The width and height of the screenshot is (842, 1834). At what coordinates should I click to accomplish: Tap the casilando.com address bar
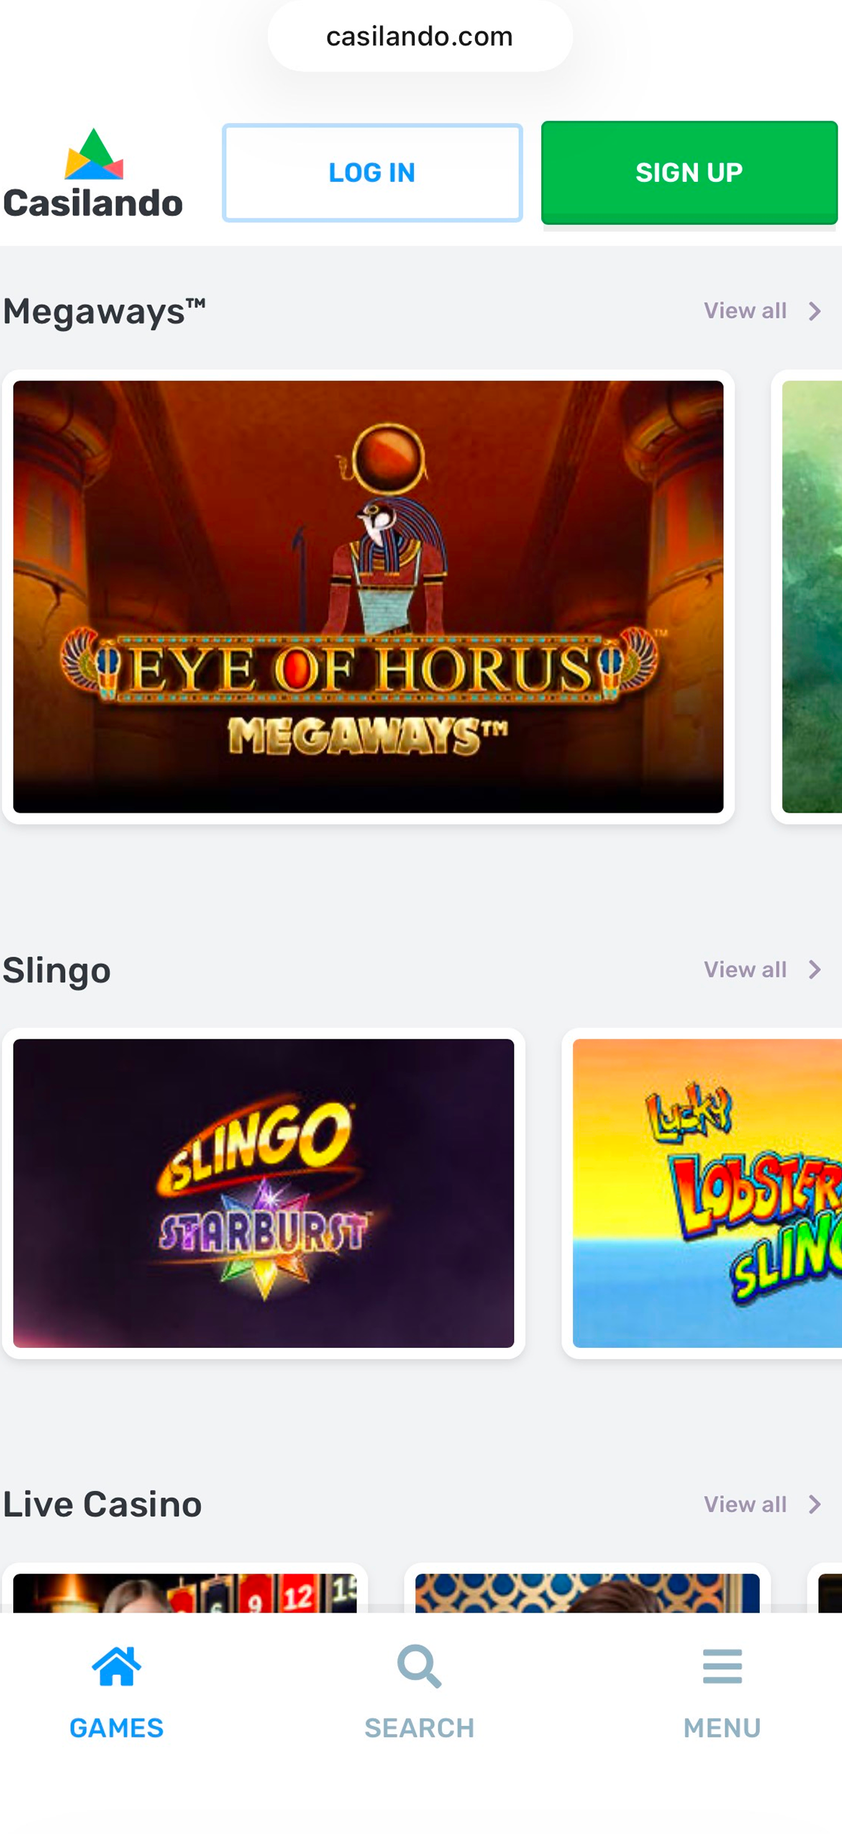420,37
